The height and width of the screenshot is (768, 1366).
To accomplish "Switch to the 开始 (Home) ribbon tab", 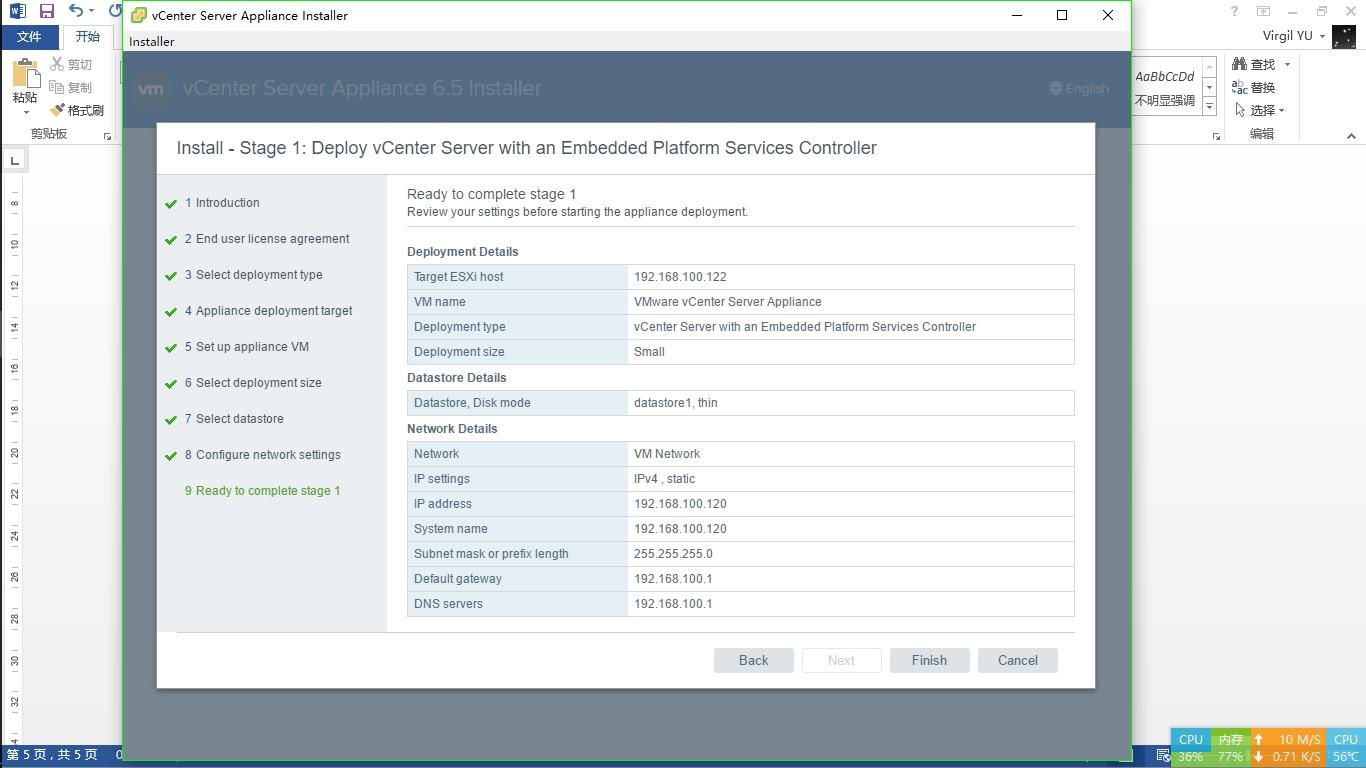I will coord(88,36).
